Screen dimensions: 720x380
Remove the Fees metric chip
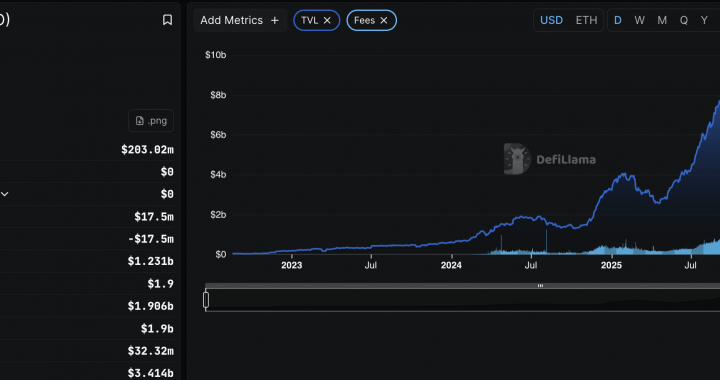pos(384,20)
